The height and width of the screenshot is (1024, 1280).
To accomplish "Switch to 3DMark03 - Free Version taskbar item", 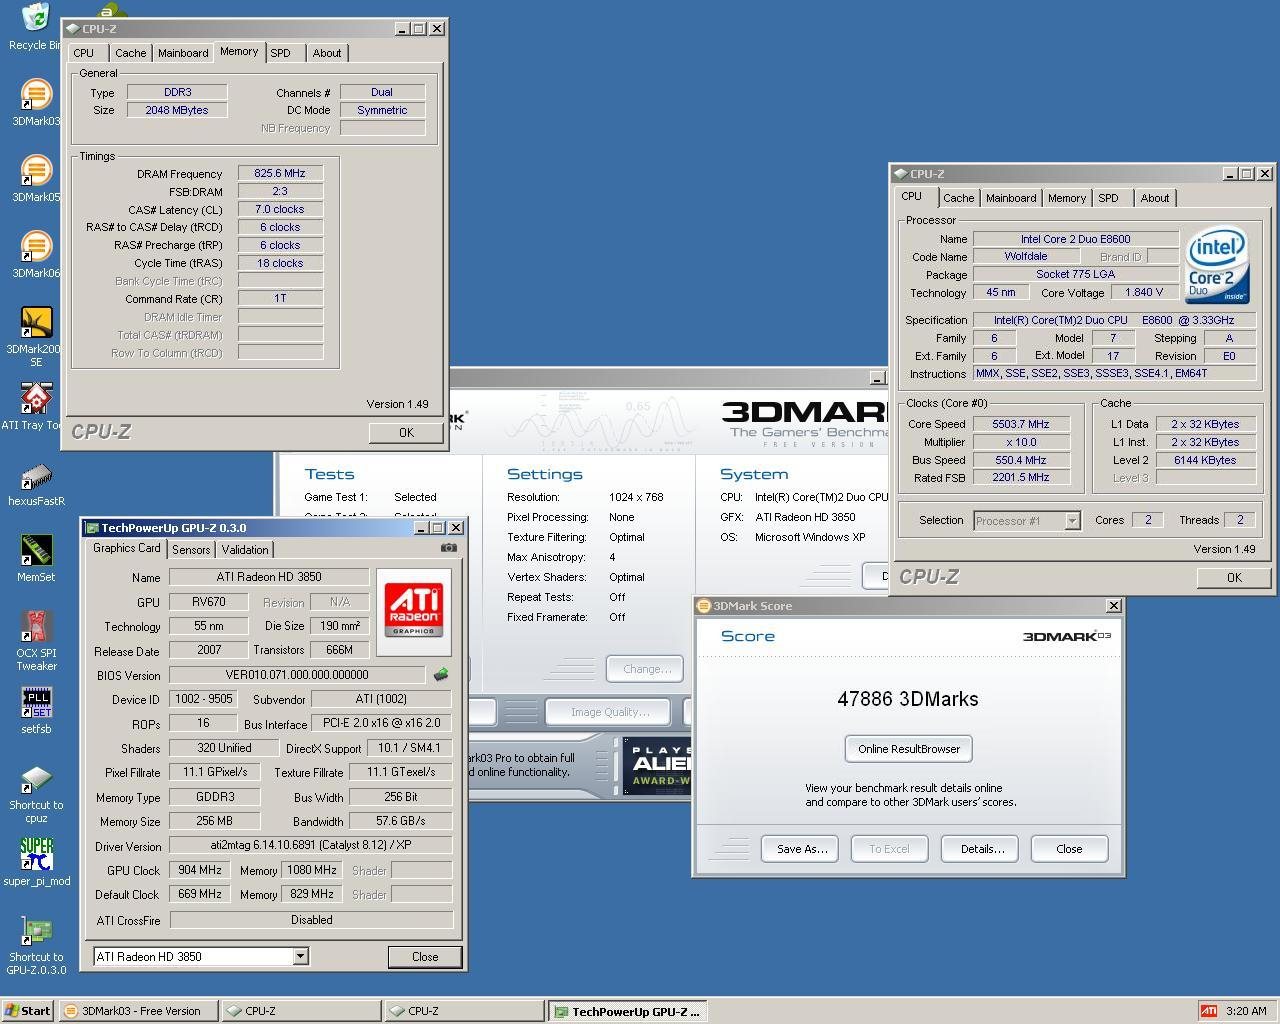I will tap(137, 1011).
